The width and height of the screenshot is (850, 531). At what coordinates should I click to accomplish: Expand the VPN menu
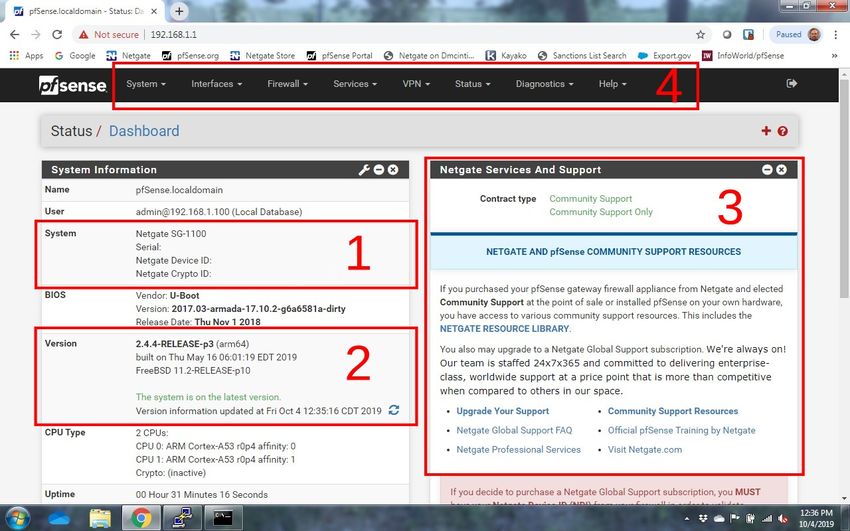(x=416, y=84)
